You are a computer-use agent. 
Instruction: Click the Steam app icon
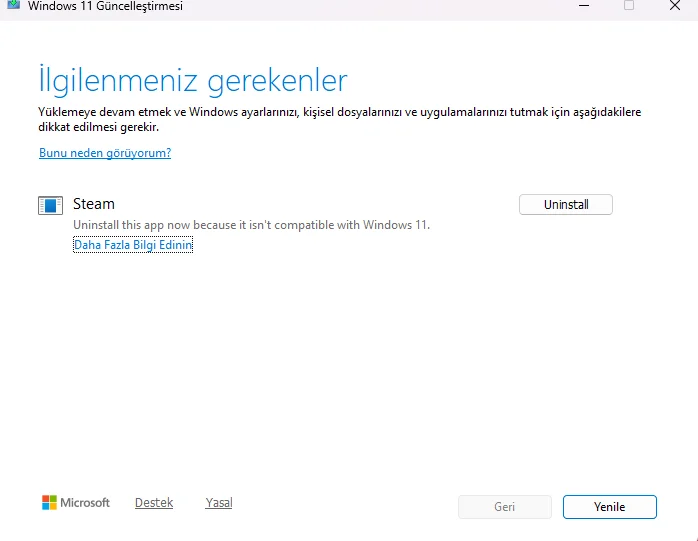50,205
